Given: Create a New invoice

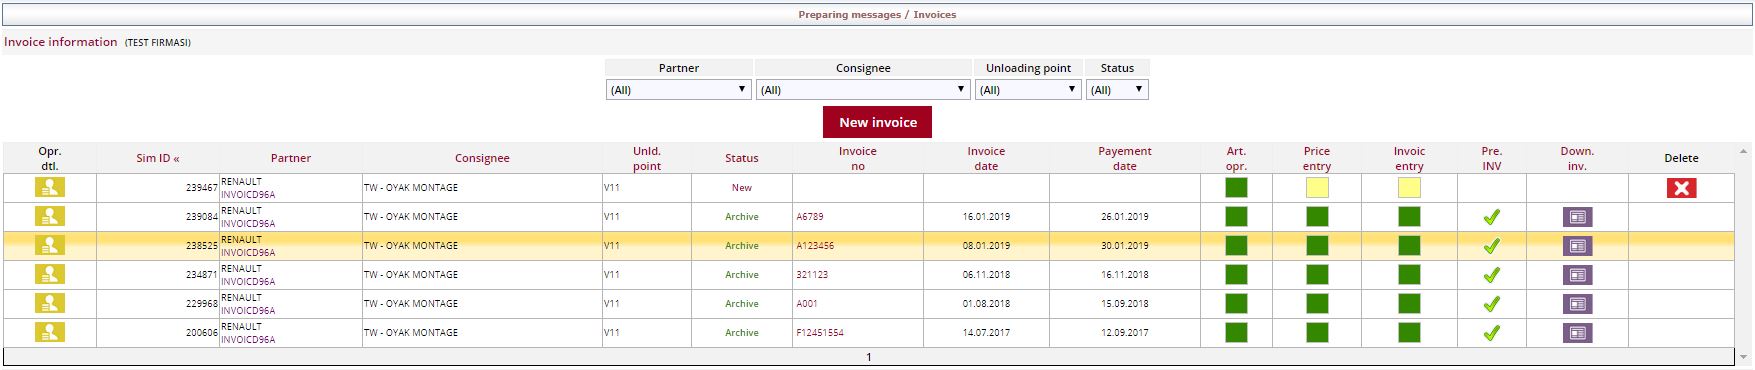Looking at the screenshot, I should (x=877, y=122).
